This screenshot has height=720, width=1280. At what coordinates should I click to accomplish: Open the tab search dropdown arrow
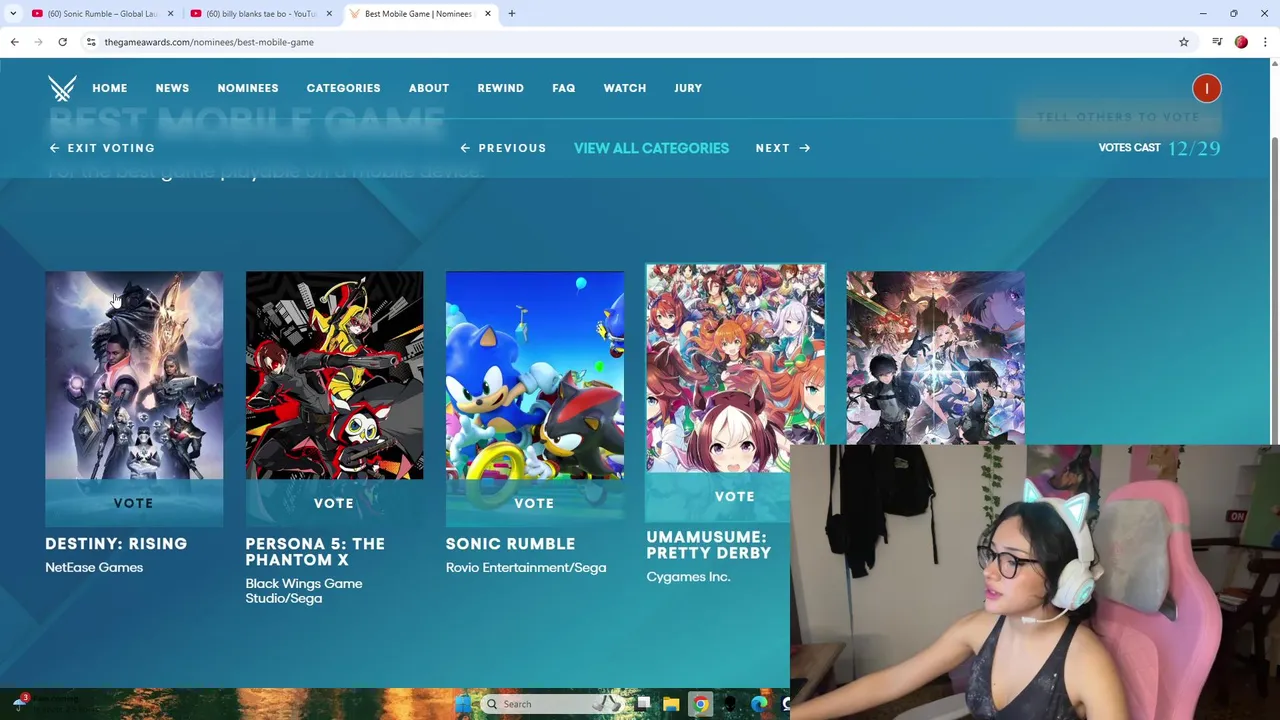coord(13,13)
